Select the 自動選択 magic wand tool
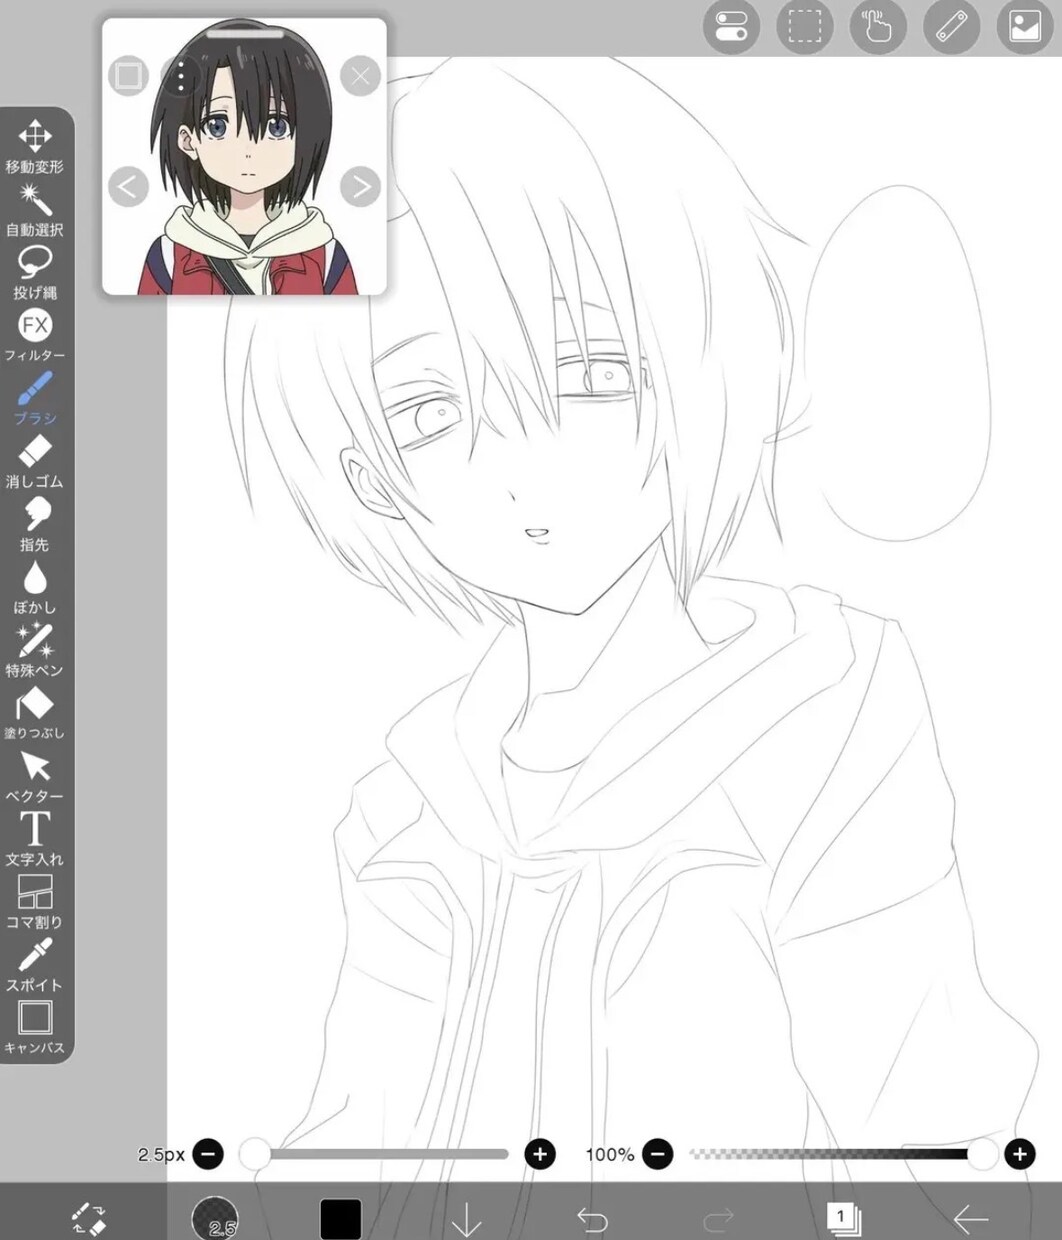 [x=35, y=209]
